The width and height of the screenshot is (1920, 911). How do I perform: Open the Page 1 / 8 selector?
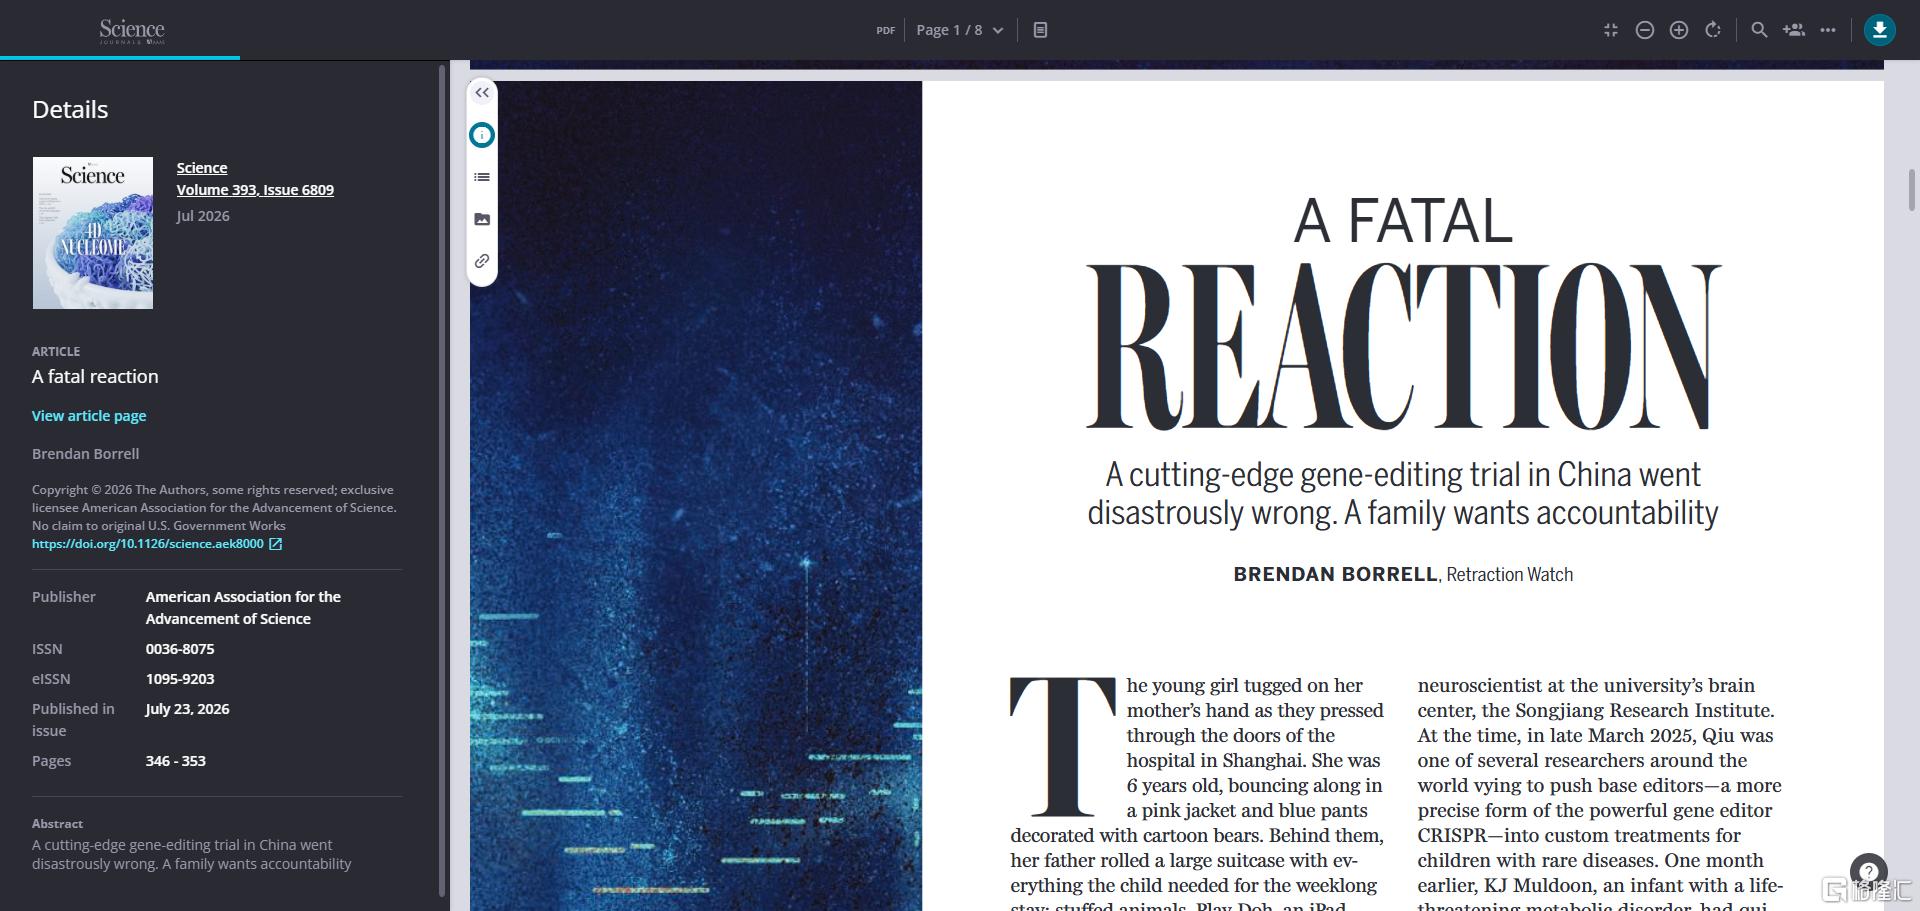pyautogui.click(x=960, y=30)
